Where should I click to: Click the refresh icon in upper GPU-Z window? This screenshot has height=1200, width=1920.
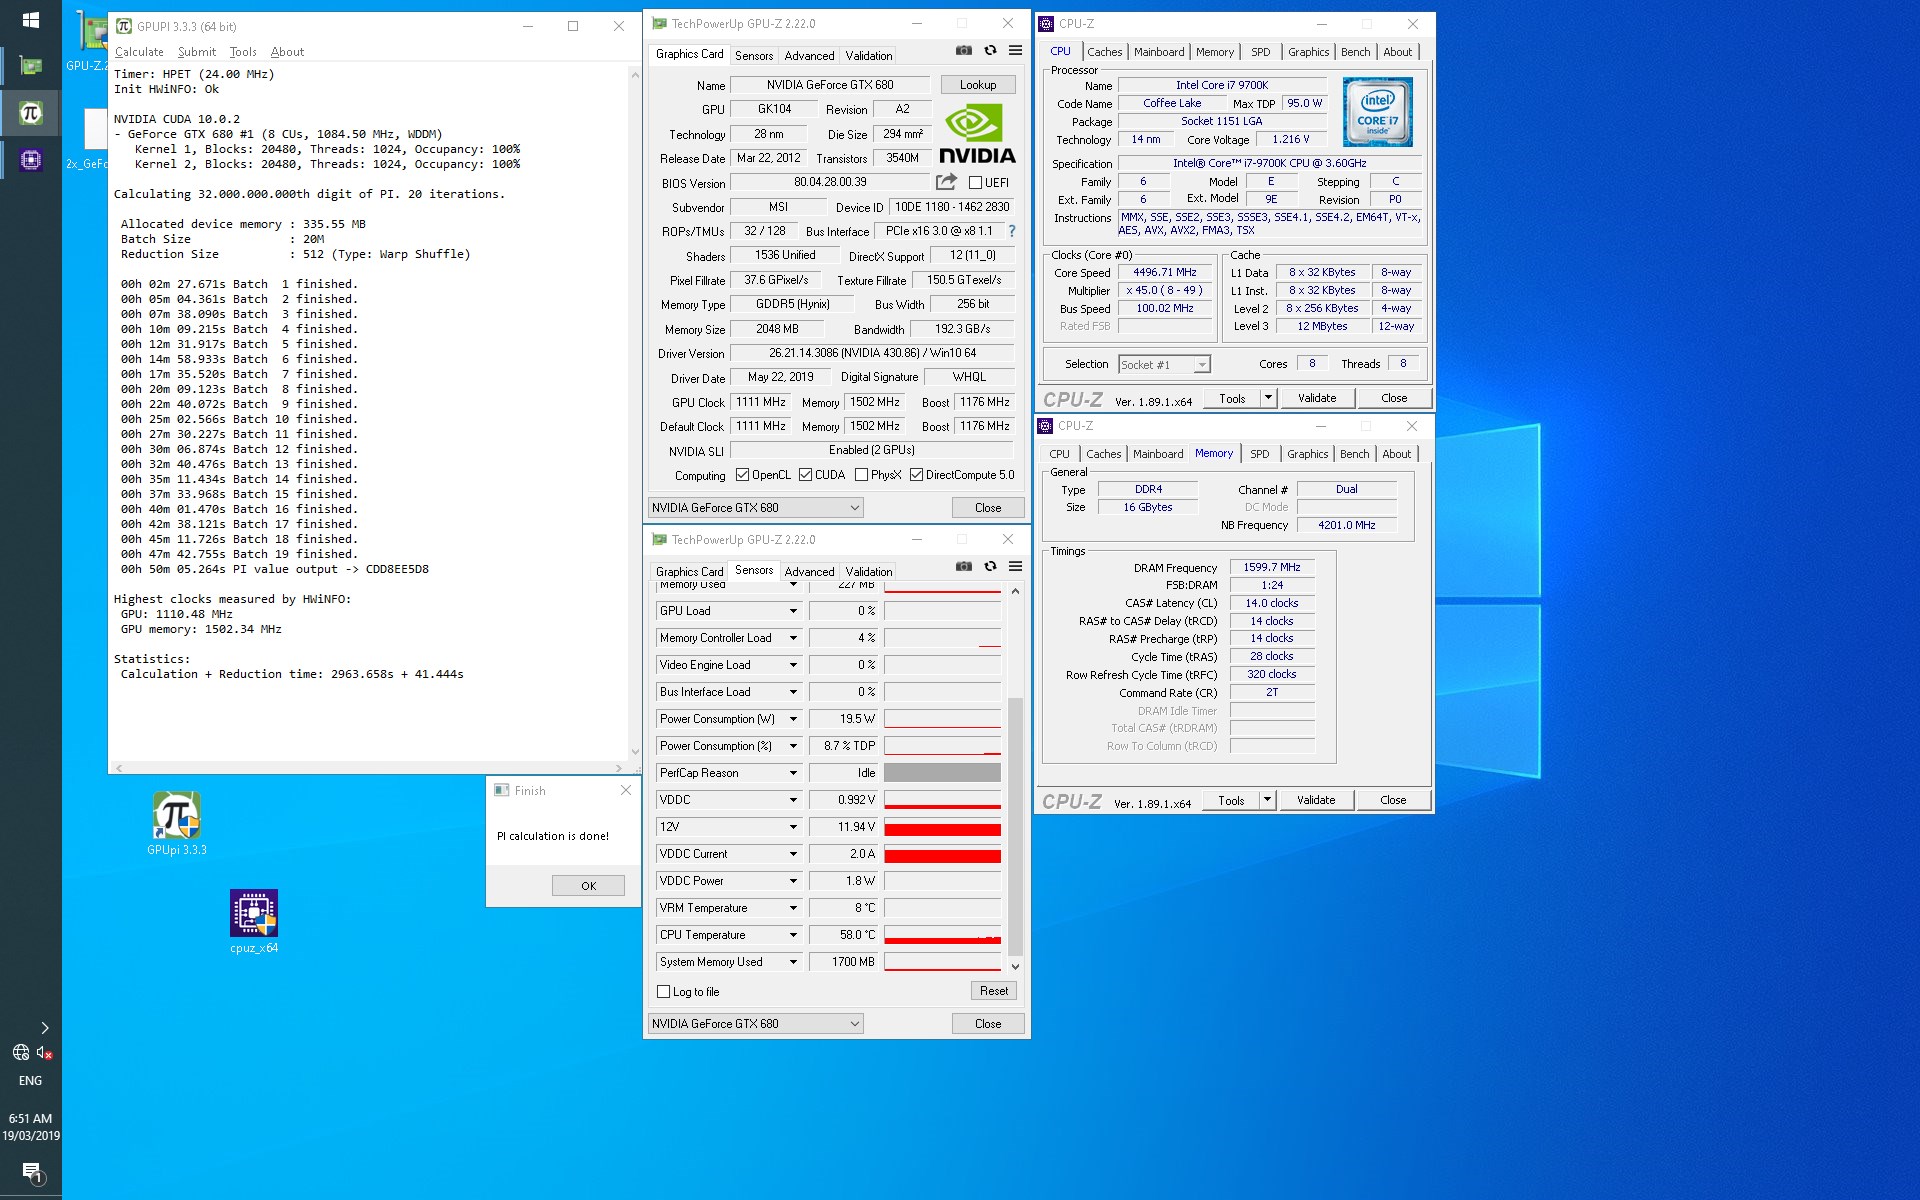tap(990, 51)
